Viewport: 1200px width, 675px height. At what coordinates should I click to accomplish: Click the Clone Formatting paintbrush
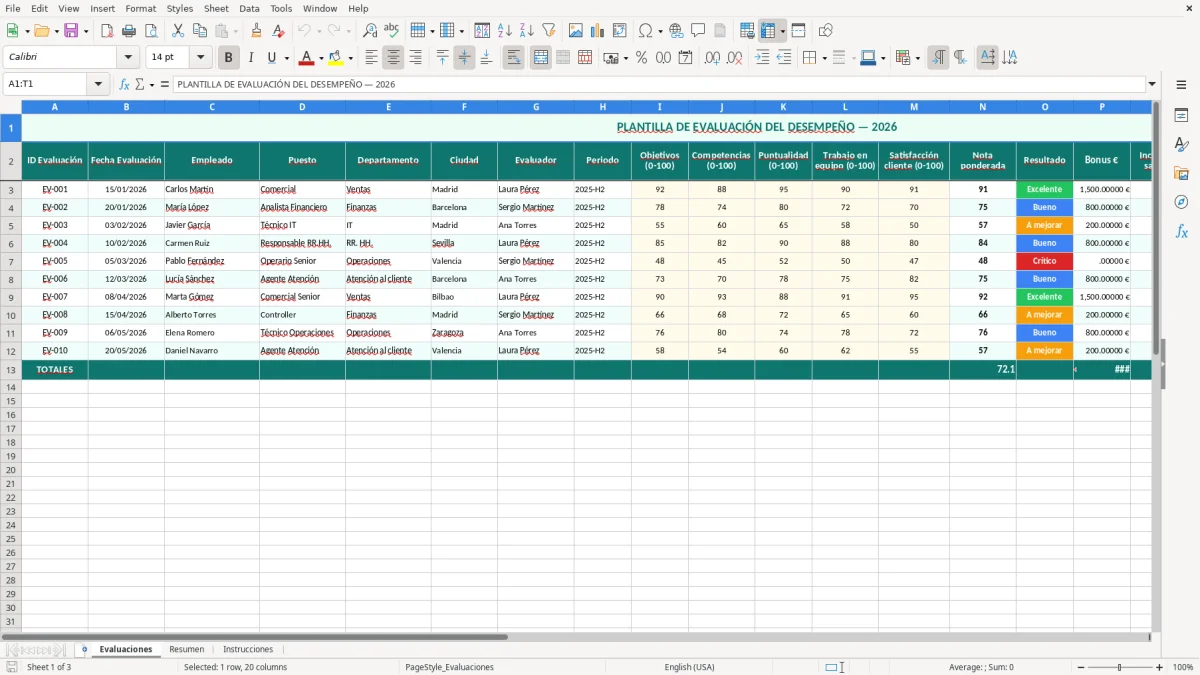click(x=257, y=31)
